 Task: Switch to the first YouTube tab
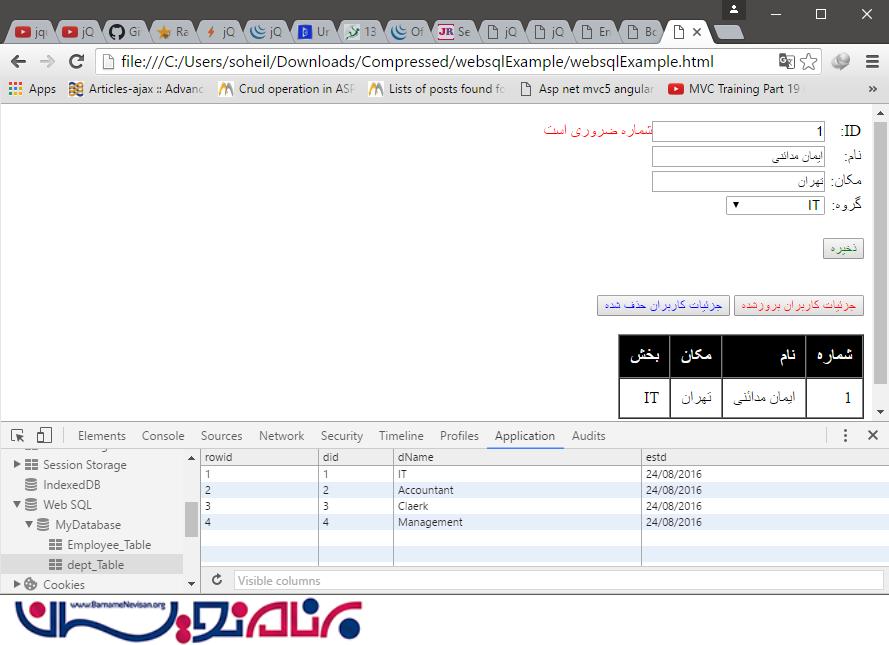[x=32, y=32]
